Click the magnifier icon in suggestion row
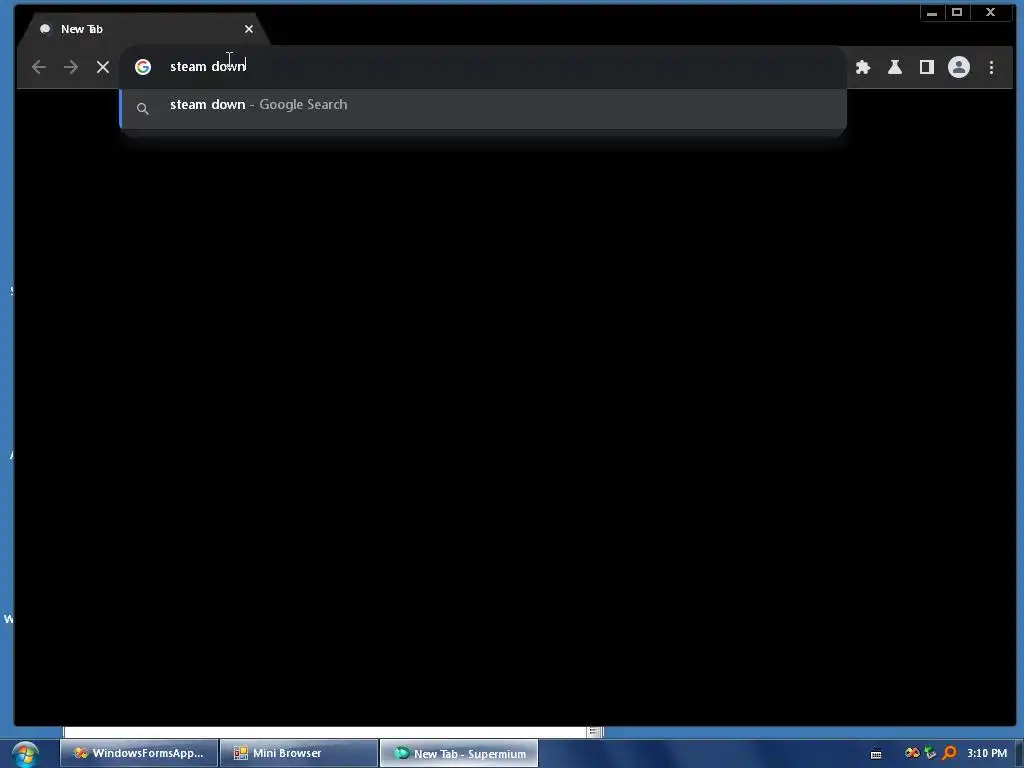The height and width of the screenshot is (768, 1024). (142, 108)
